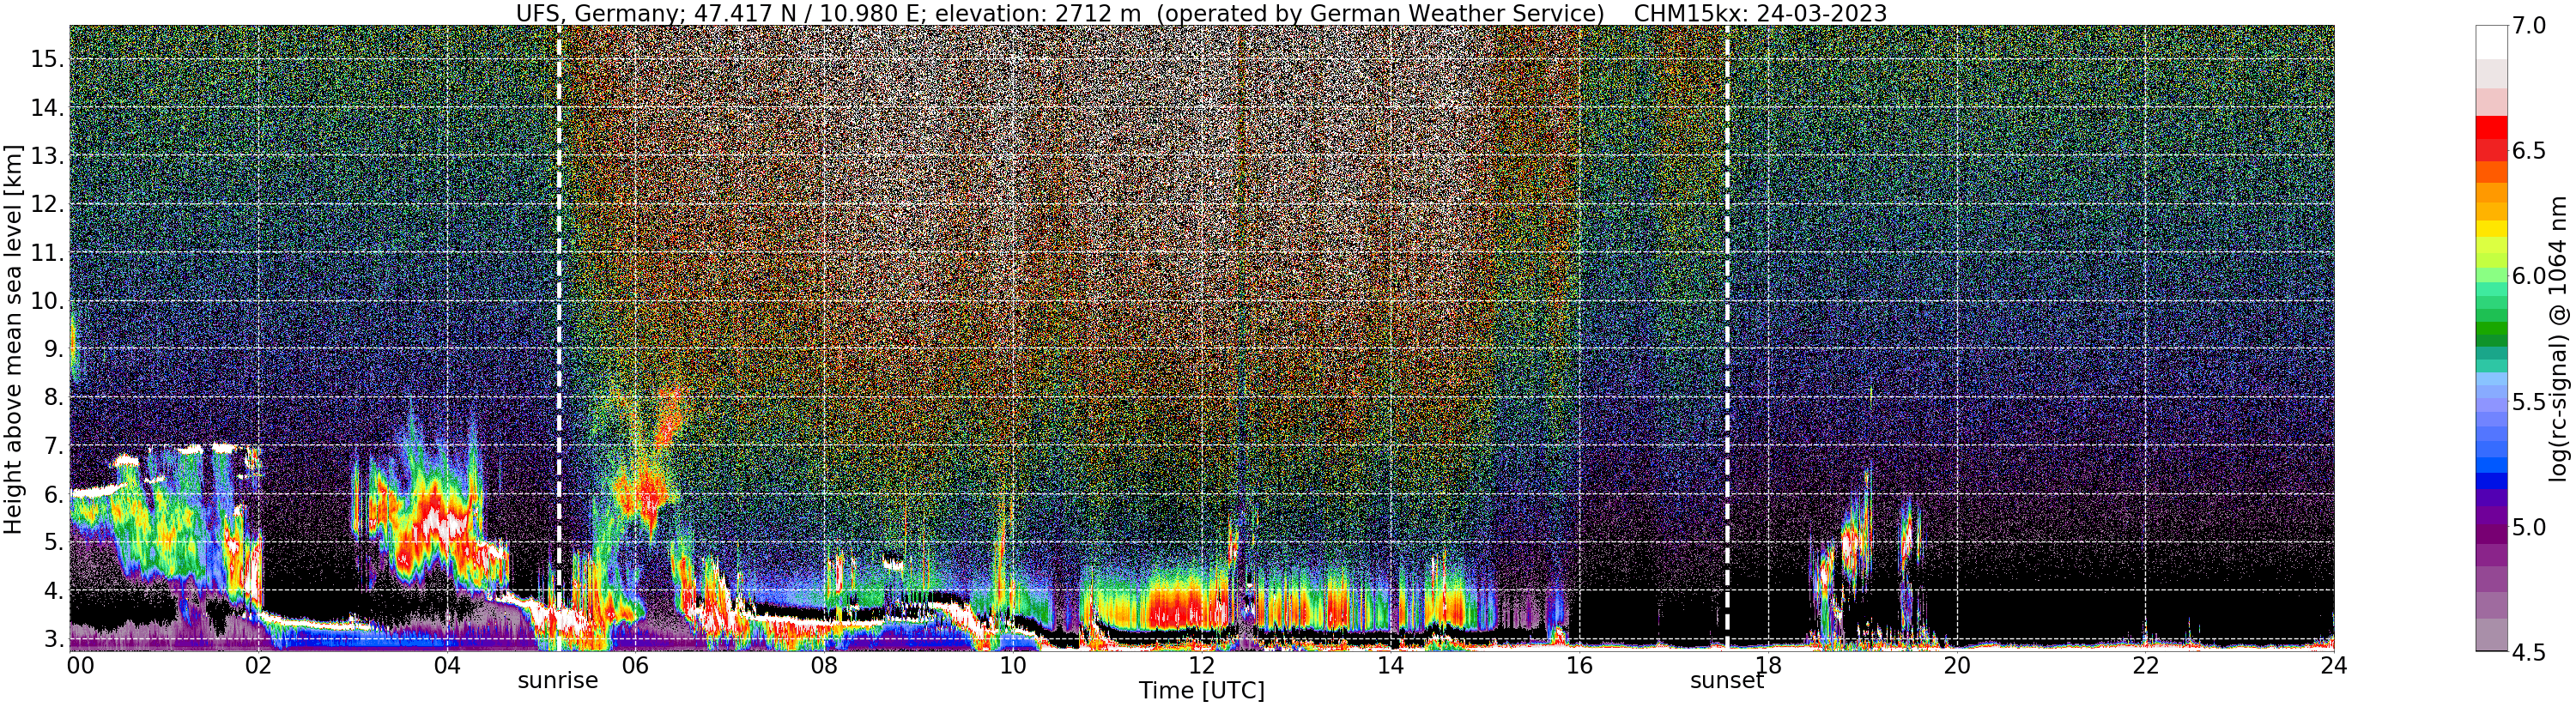Click the "20" time tick label
2576x707 pixels.
pos(1956,665)
